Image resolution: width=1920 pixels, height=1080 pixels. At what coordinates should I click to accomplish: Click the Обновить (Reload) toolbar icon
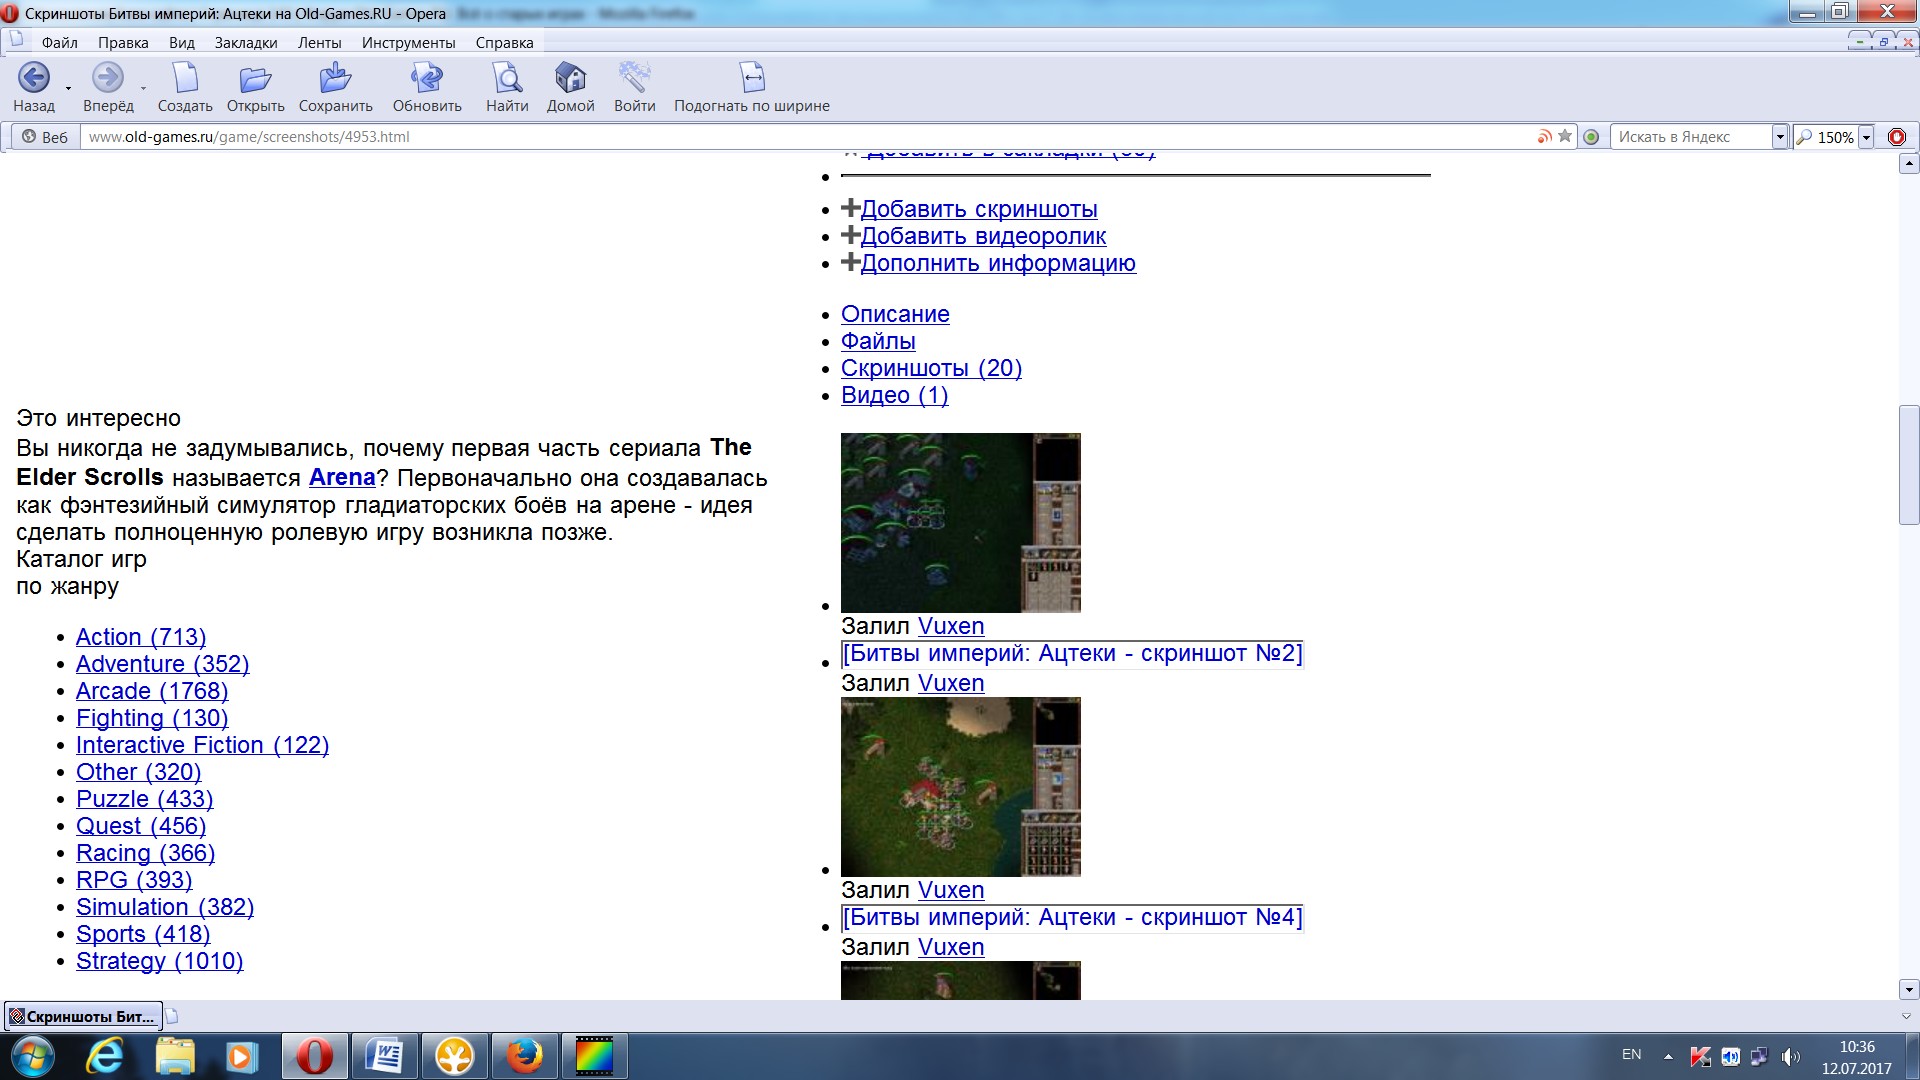pos(427,78)
